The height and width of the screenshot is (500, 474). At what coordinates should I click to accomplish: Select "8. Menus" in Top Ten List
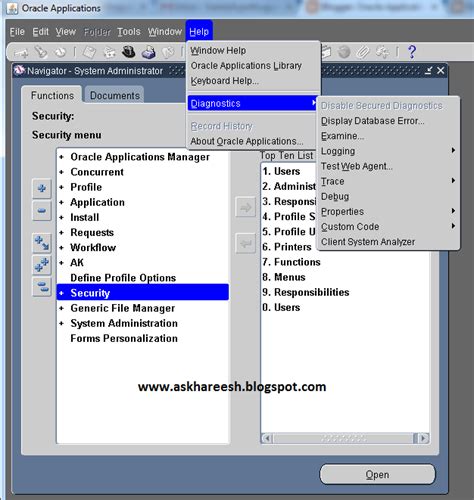tap(284, 277)
